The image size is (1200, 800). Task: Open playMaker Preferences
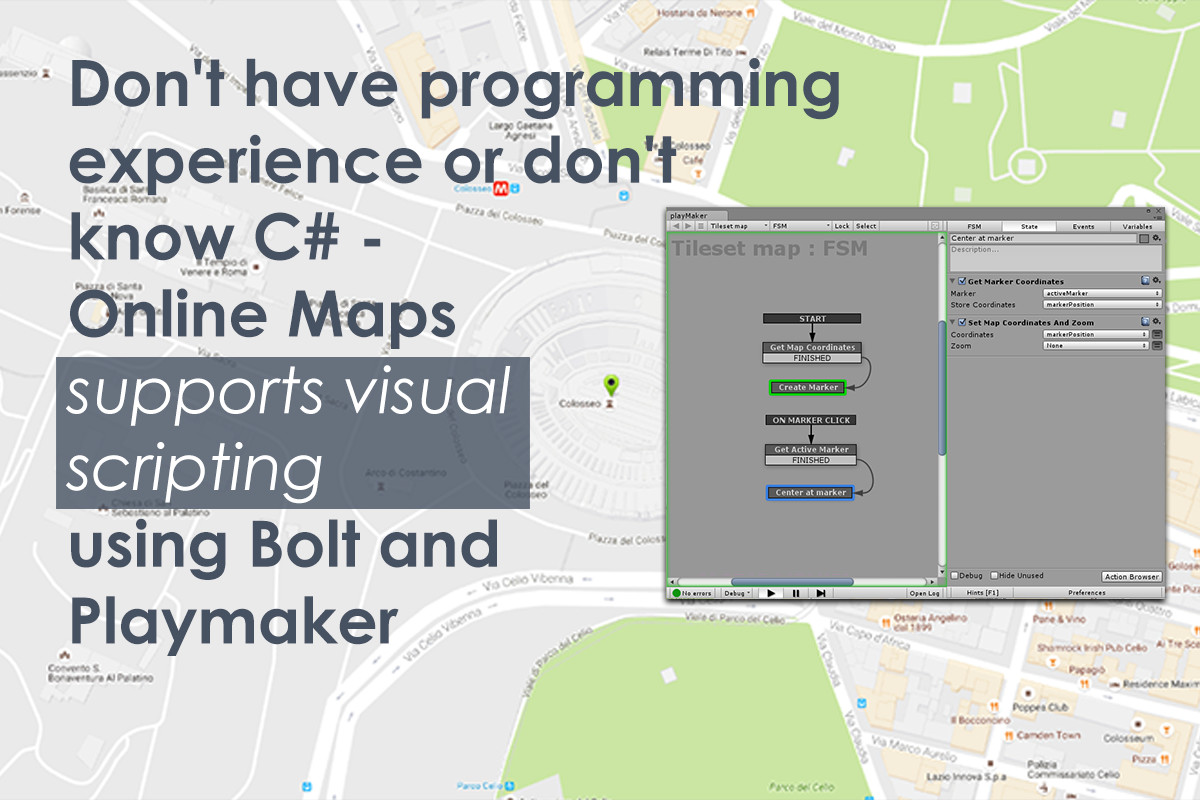pyautogui.click(x=1087, y=593)
